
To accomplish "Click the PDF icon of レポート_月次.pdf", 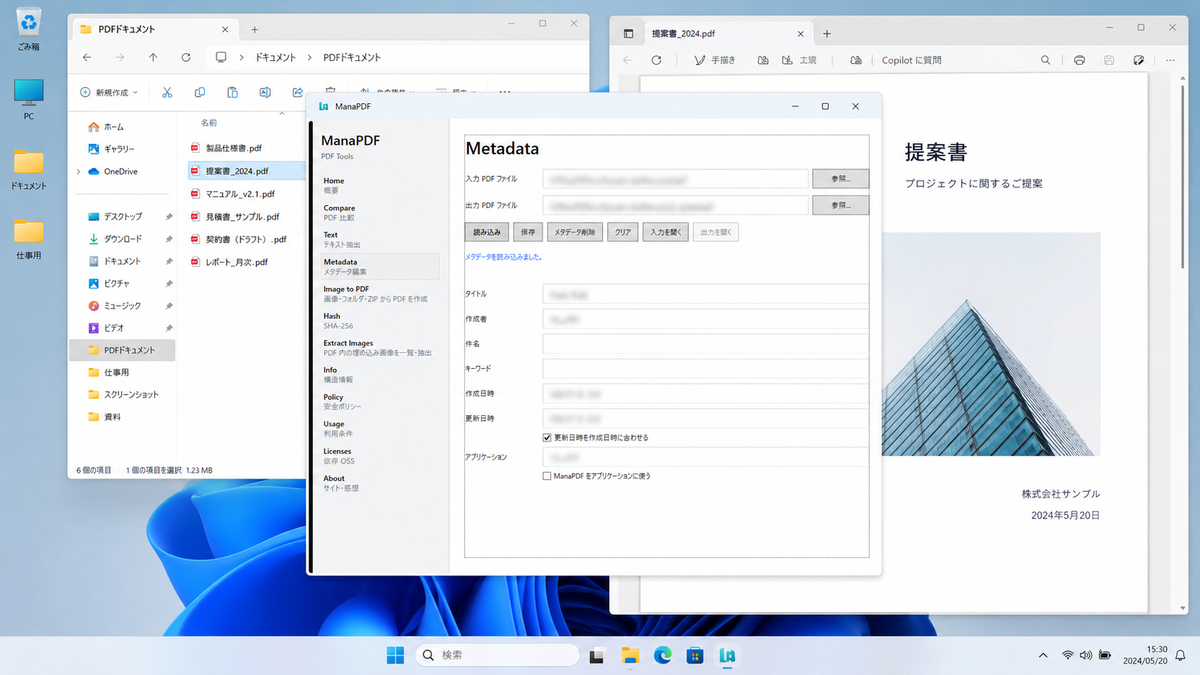I will [x=196, y=262].
